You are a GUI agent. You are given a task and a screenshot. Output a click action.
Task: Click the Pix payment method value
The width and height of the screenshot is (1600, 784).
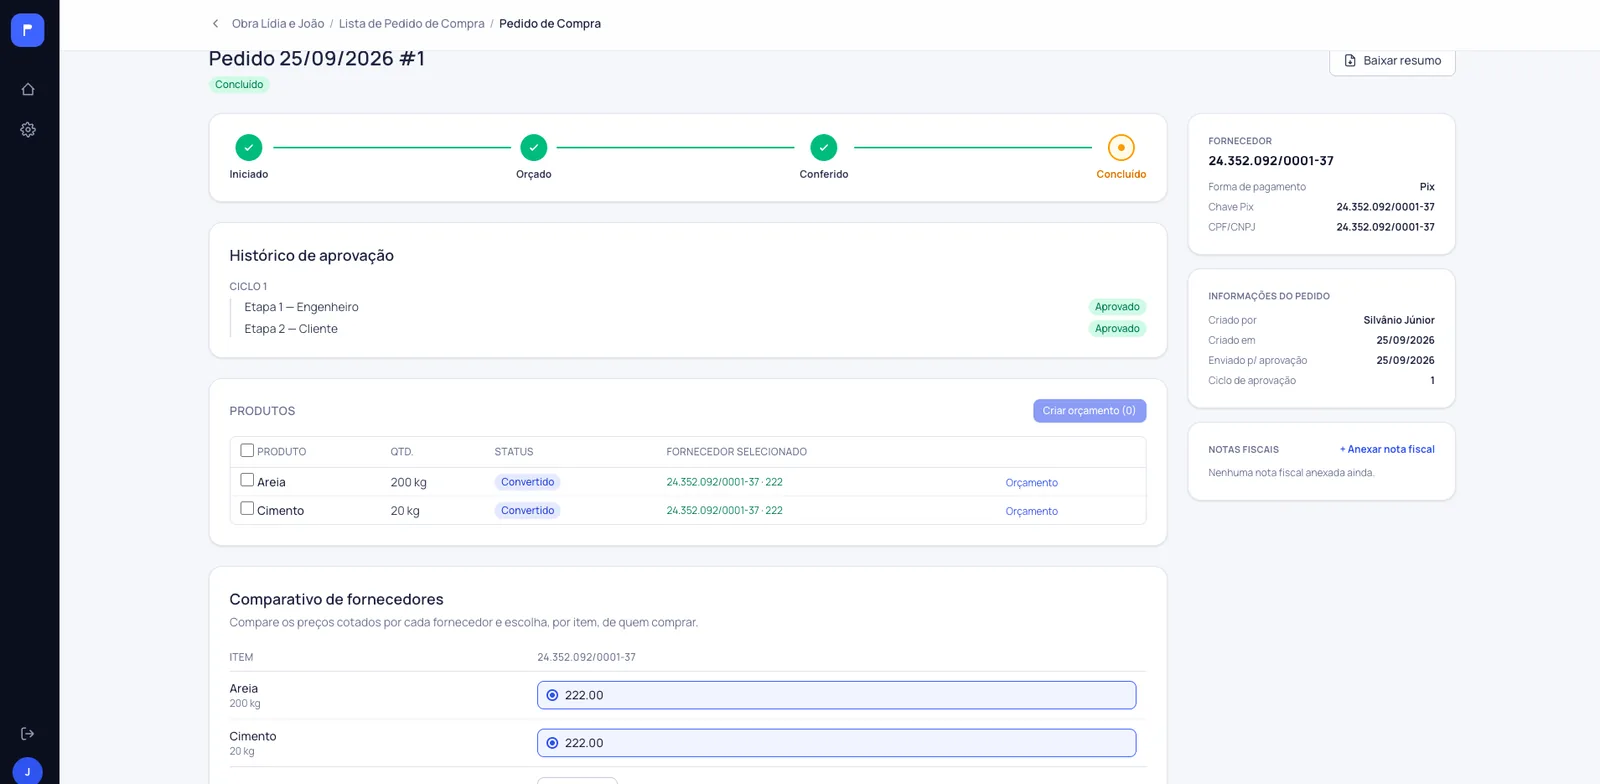pos(1427,187)
